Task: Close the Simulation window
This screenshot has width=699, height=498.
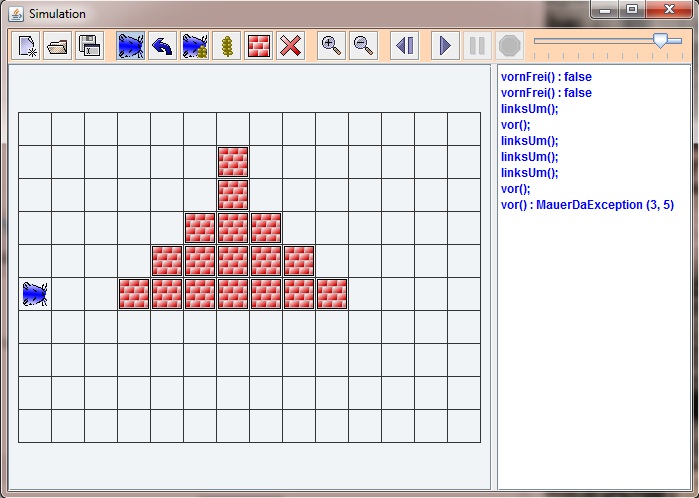Action: tap(669, 10)
